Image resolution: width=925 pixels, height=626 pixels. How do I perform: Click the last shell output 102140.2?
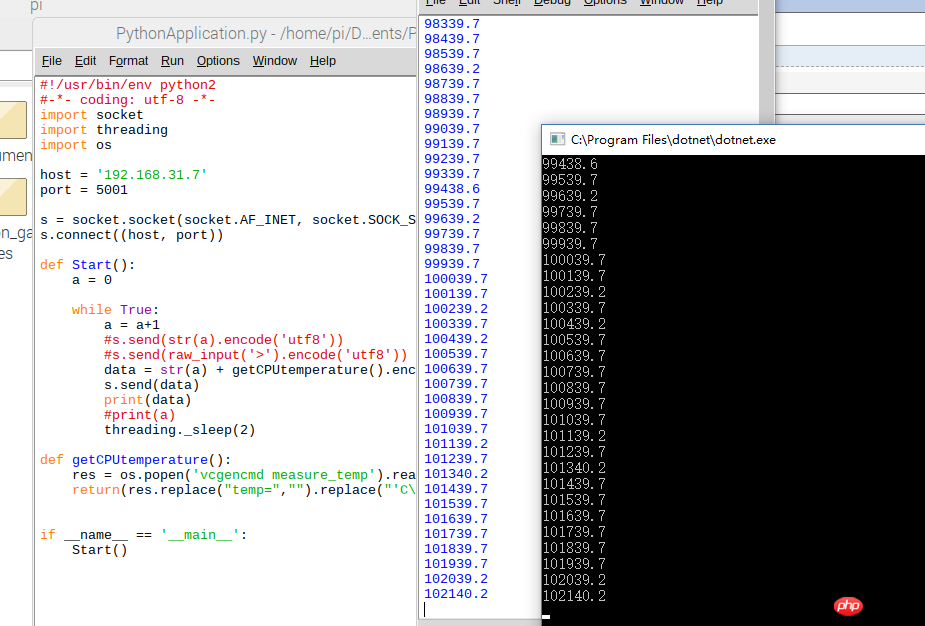click(456, 594)
